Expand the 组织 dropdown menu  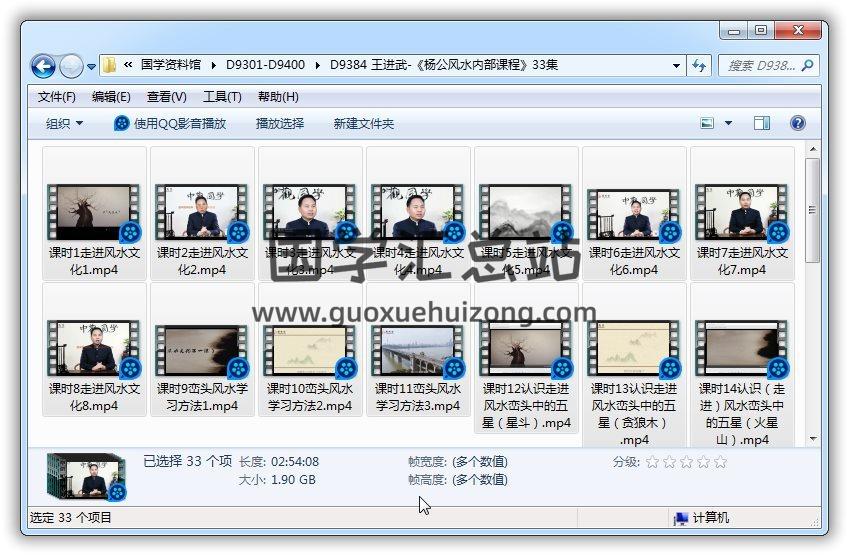click(64, 123)
